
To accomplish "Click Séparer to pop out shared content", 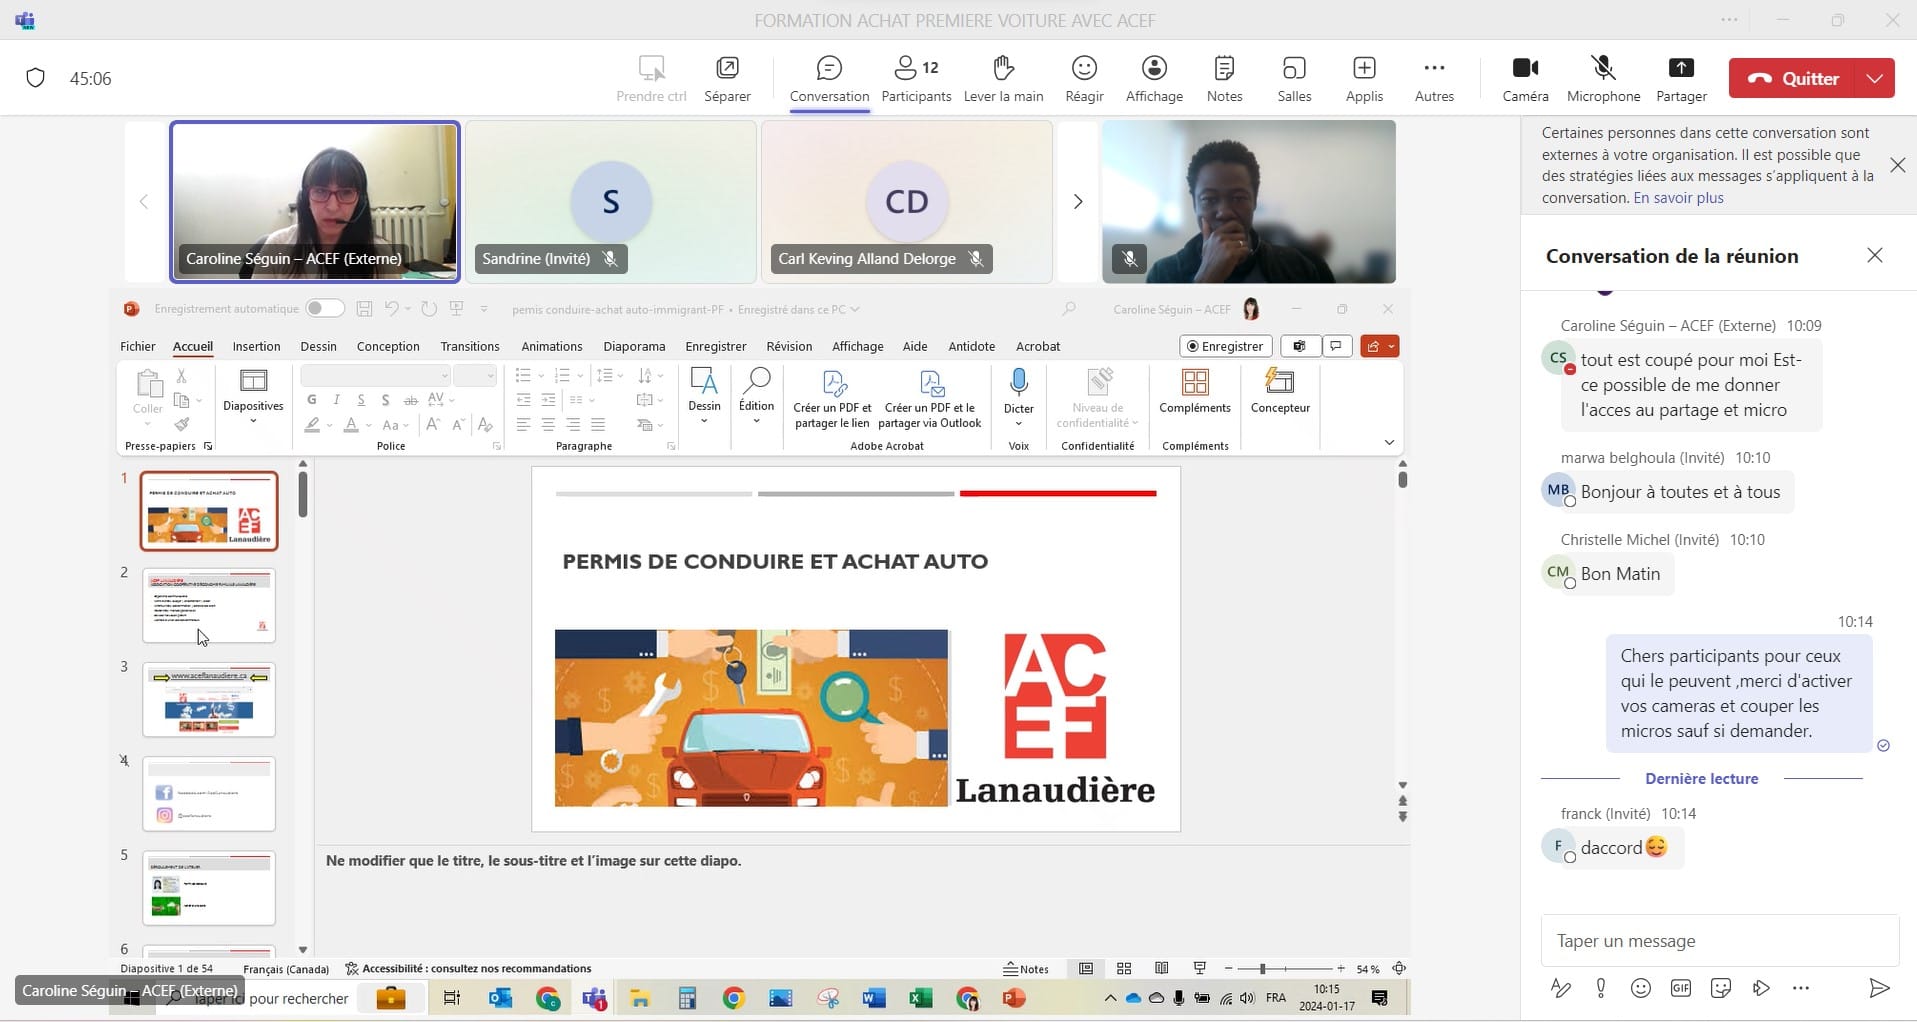I will tap(727, 79).
